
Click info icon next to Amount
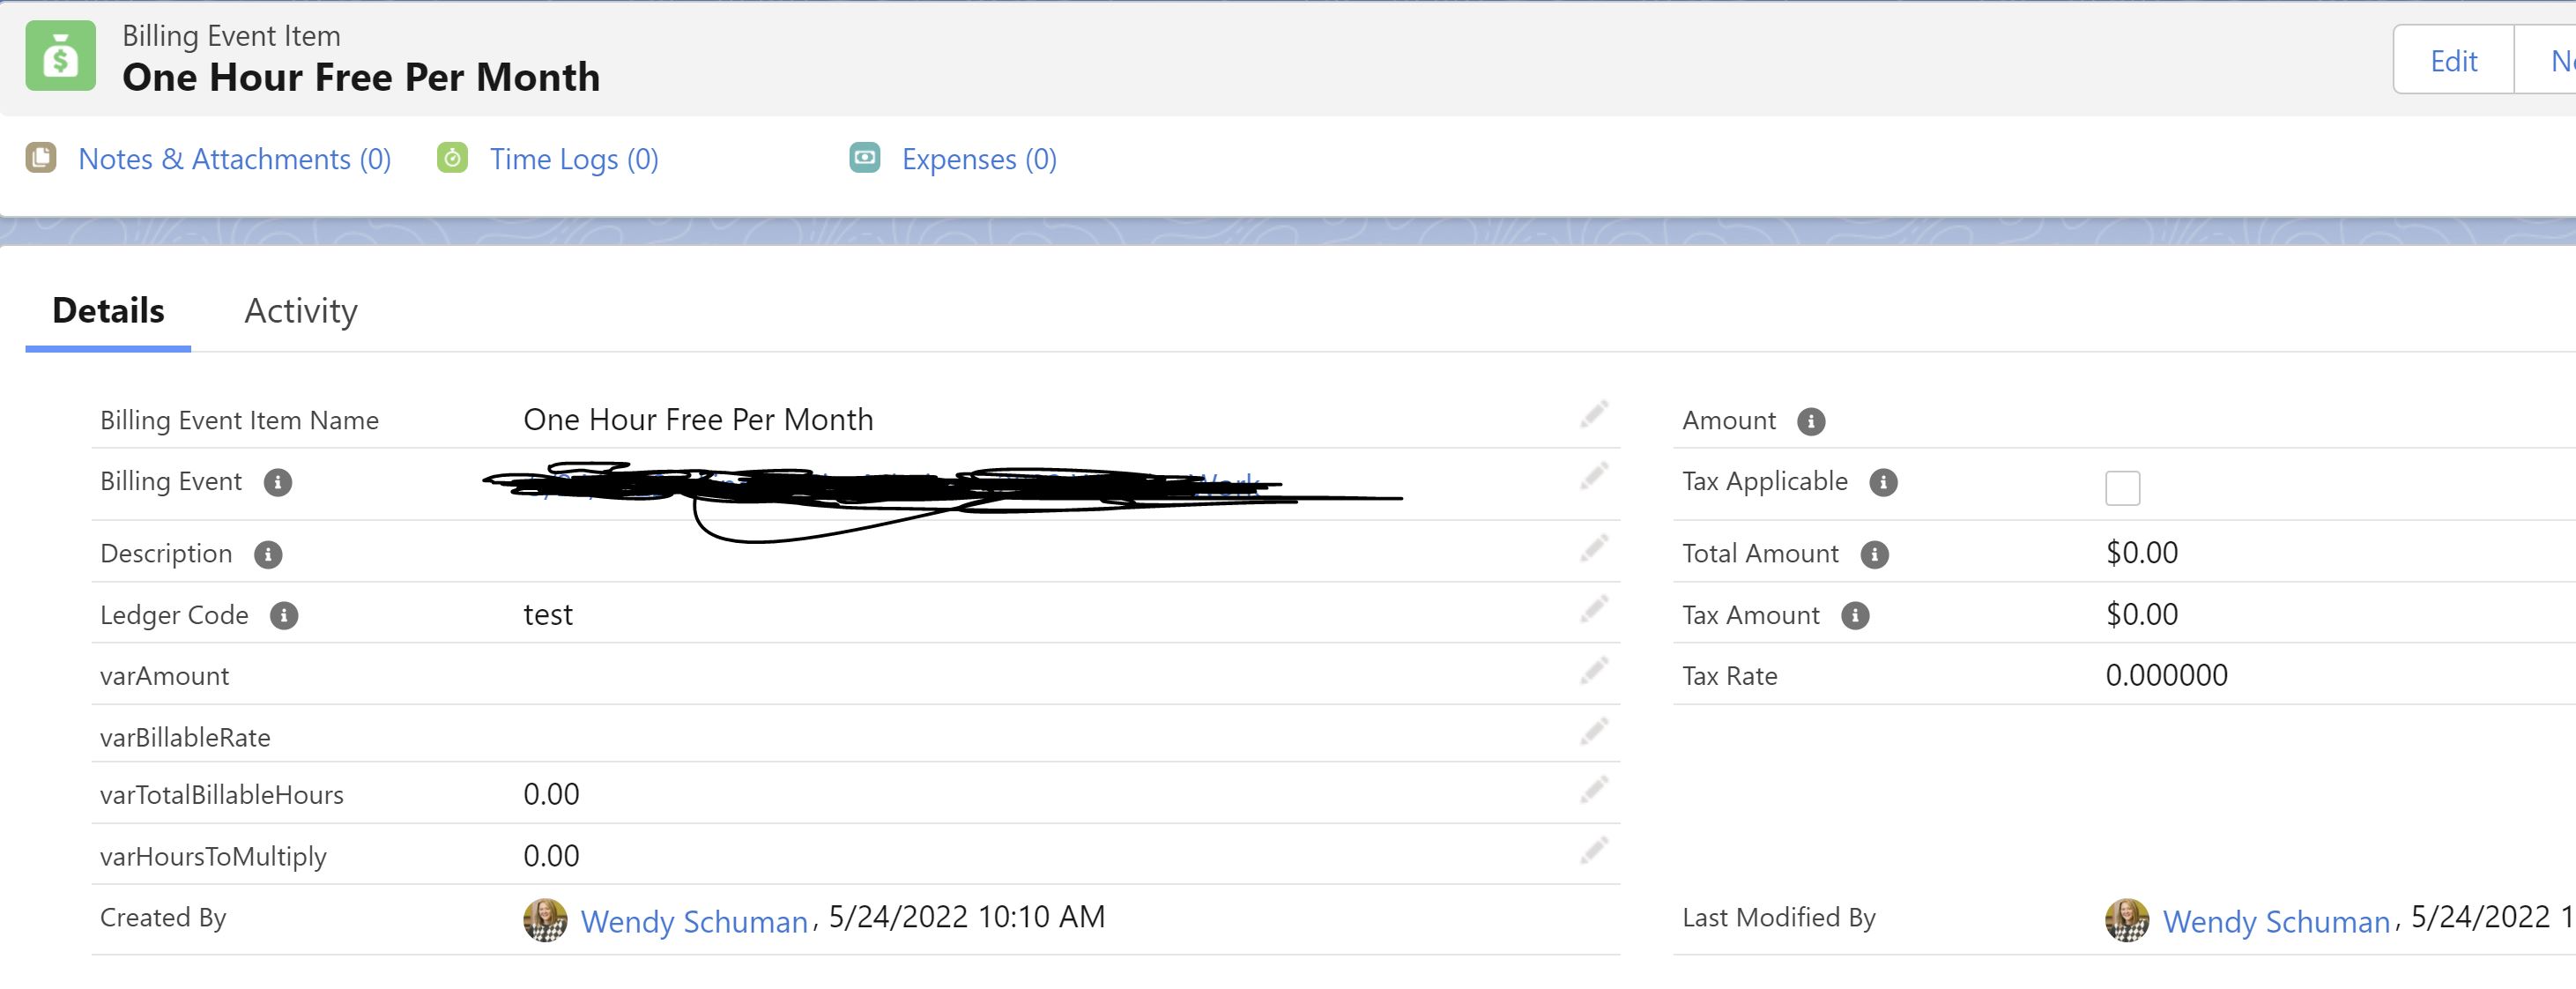pyautogui.click(x=1810, y=421)
